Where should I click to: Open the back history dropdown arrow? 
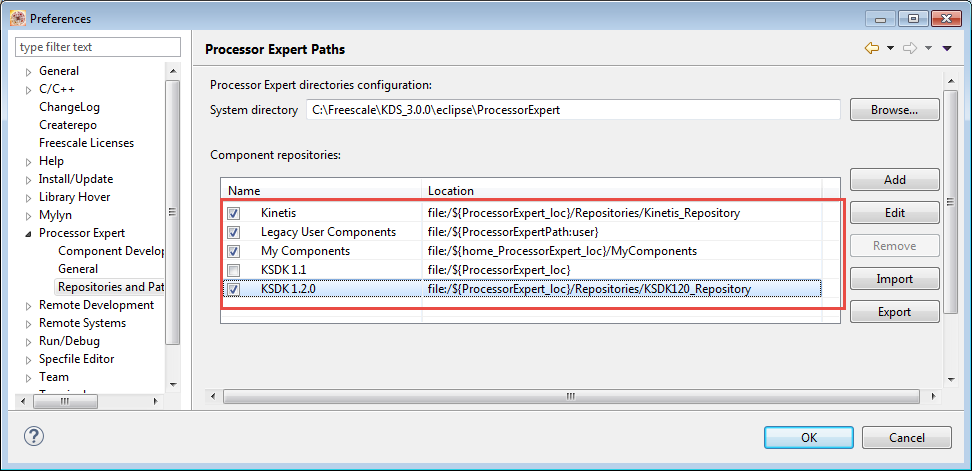pyautogui.click(x=890, y=48)
